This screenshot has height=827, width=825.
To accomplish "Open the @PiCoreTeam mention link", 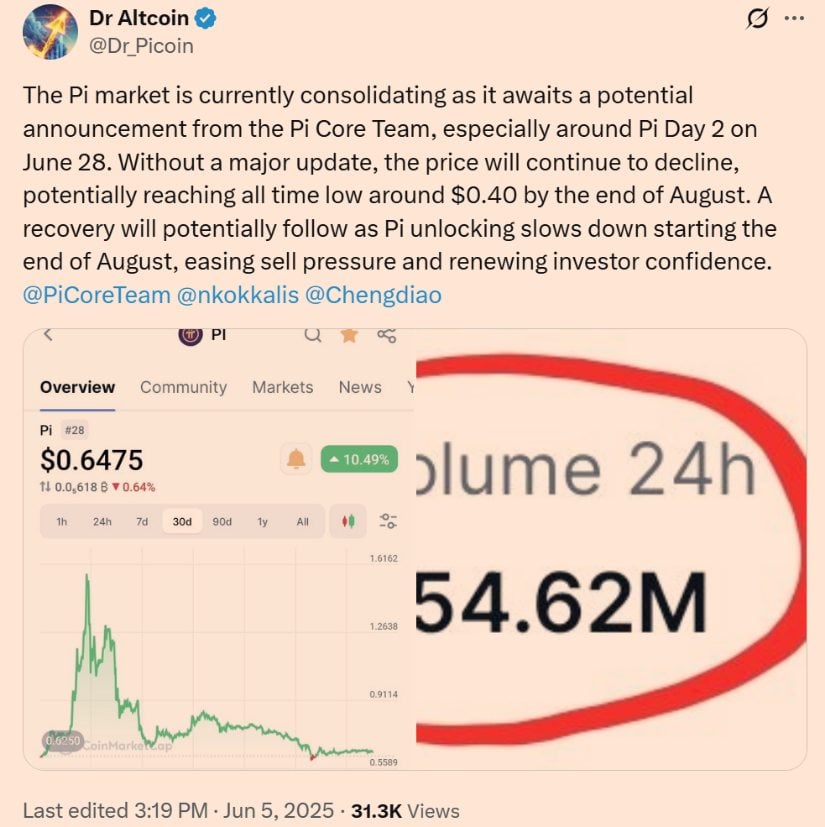I will coord(97,295).
